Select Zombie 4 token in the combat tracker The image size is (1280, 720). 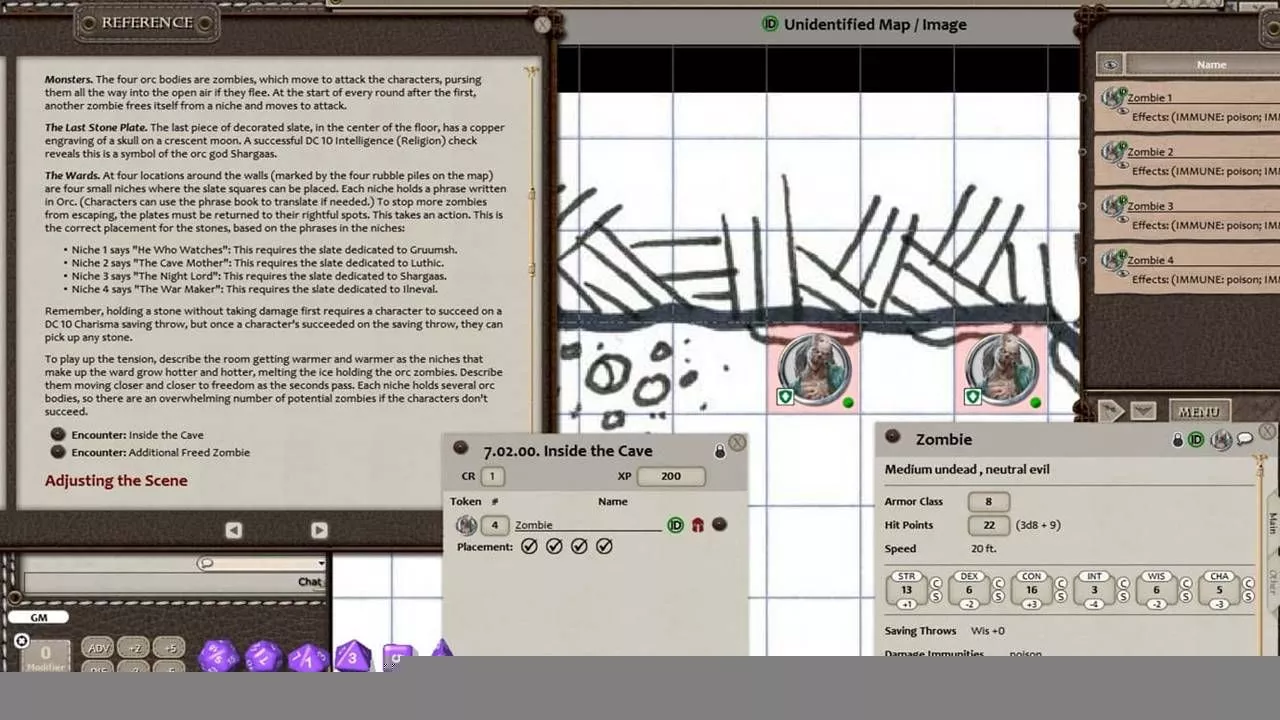pos(1111,259)
